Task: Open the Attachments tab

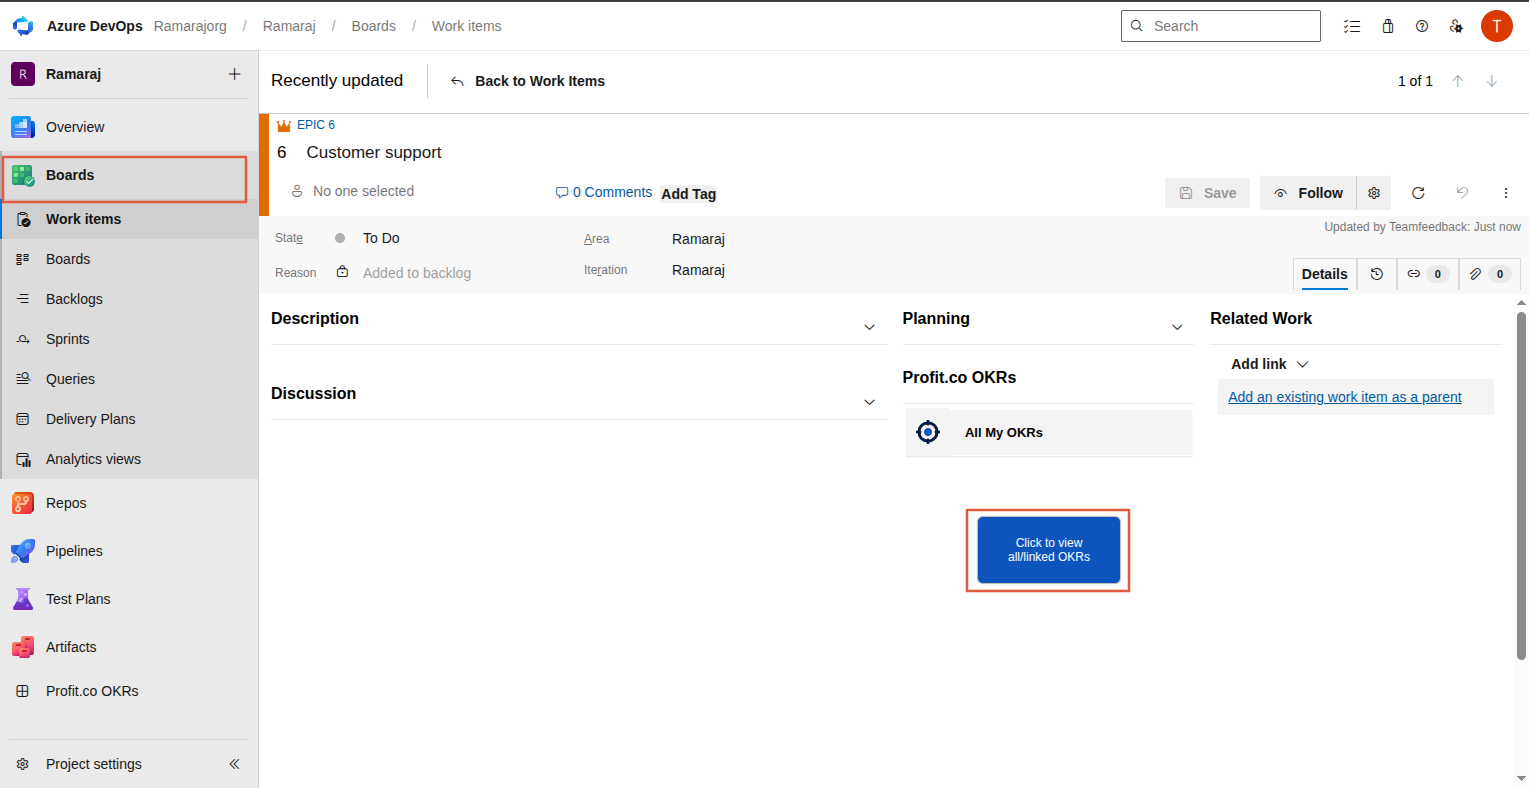Action: click(1490, 274)
